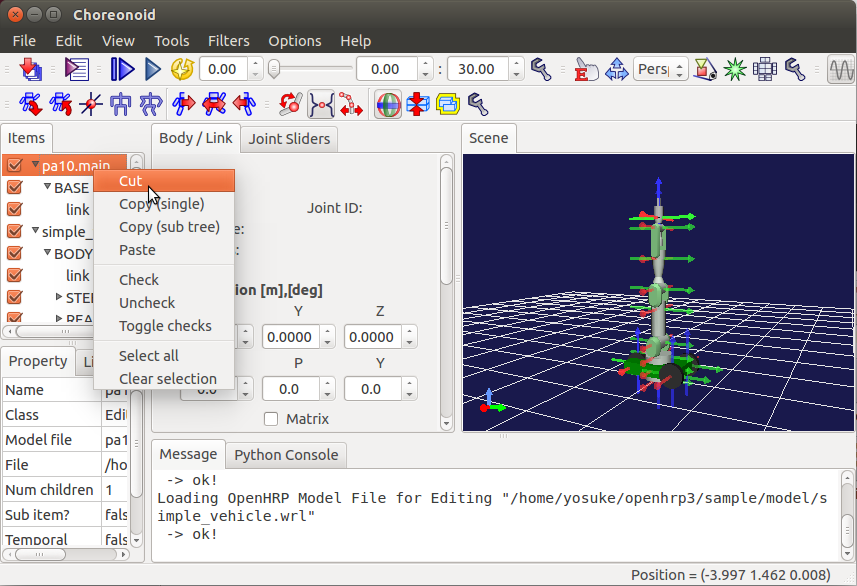Select forward kinematics joint rotation icon
The height and width of the screenshot is (586, 857).
291,104
